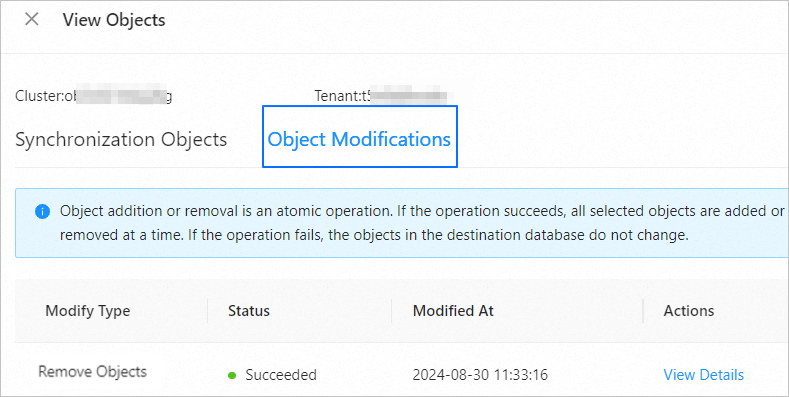Select the Object Modifications tab
The image size is (789, 397).
click(x=359, y=139)
